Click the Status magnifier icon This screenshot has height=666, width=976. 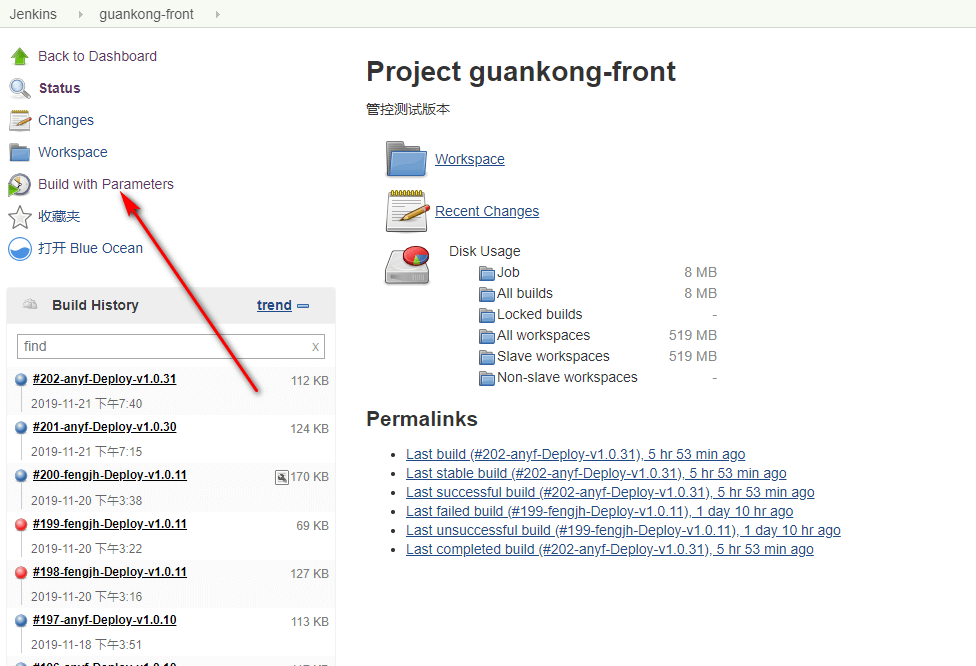pos(20,88)
